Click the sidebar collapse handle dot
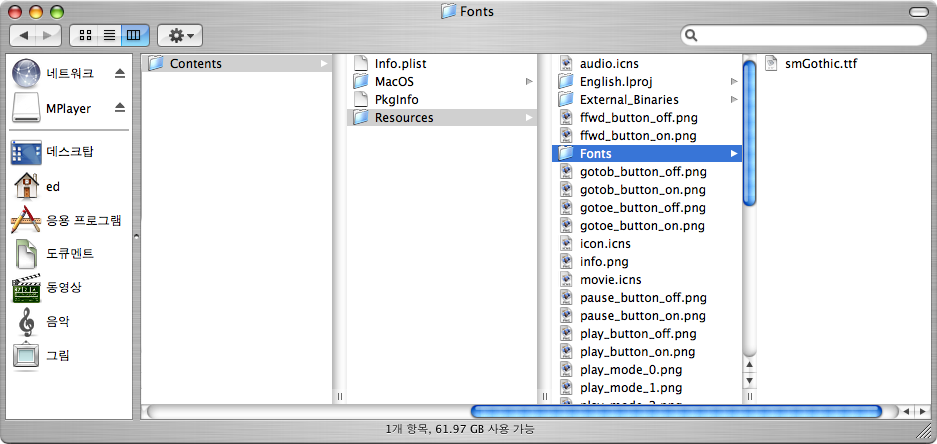The height and width of the screenshot is (444, 937). pos(137,237)
